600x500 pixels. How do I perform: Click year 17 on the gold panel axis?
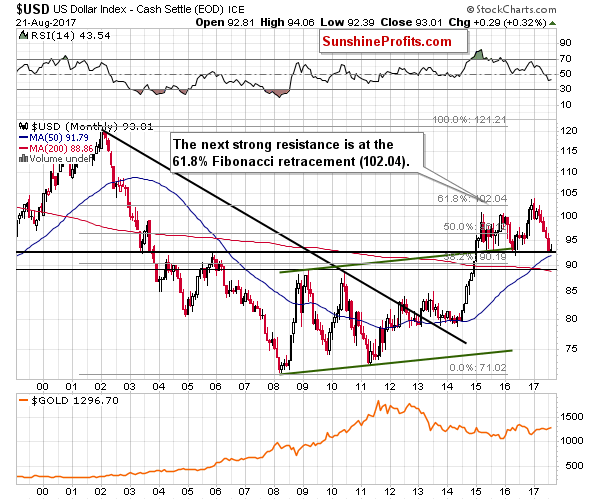[x=533, y=492]
